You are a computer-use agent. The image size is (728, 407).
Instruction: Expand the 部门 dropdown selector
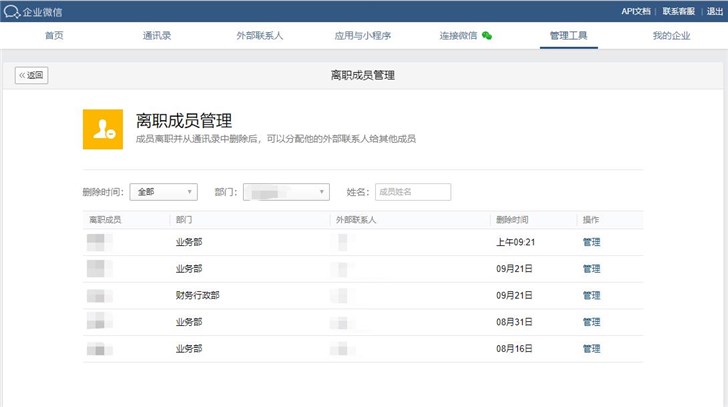click(286, 192)
